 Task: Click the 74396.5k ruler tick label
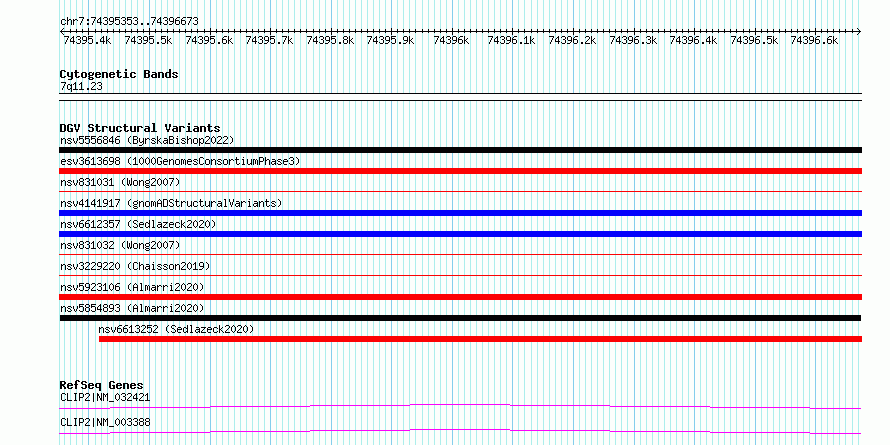point(754,40)
